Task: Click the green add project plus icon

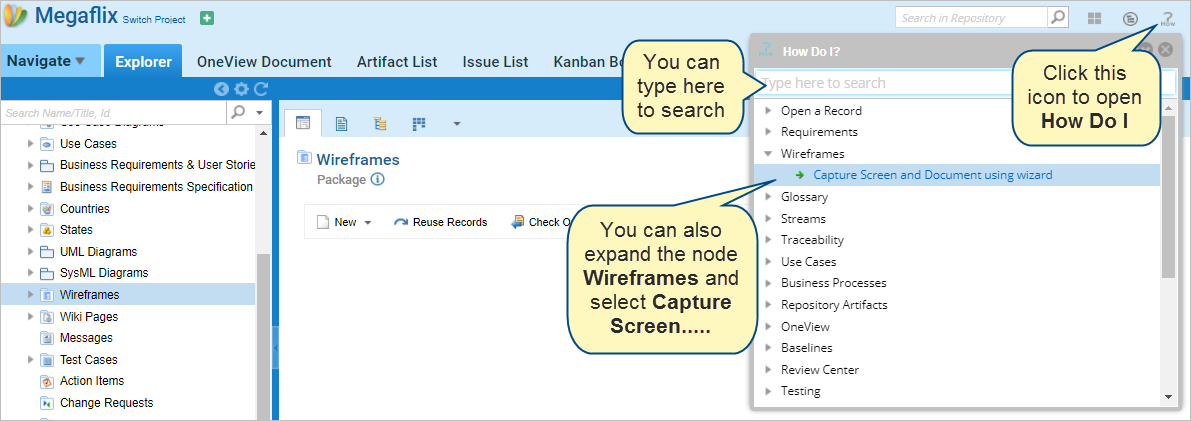Action: pyautogui.click(x=207, y=18)
